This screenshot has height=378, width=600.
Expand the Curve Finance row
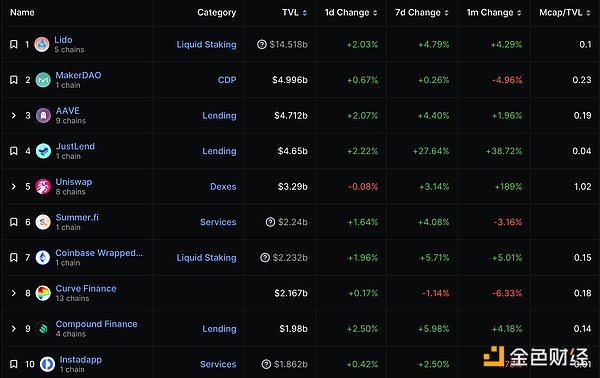[x=14, y=293]
